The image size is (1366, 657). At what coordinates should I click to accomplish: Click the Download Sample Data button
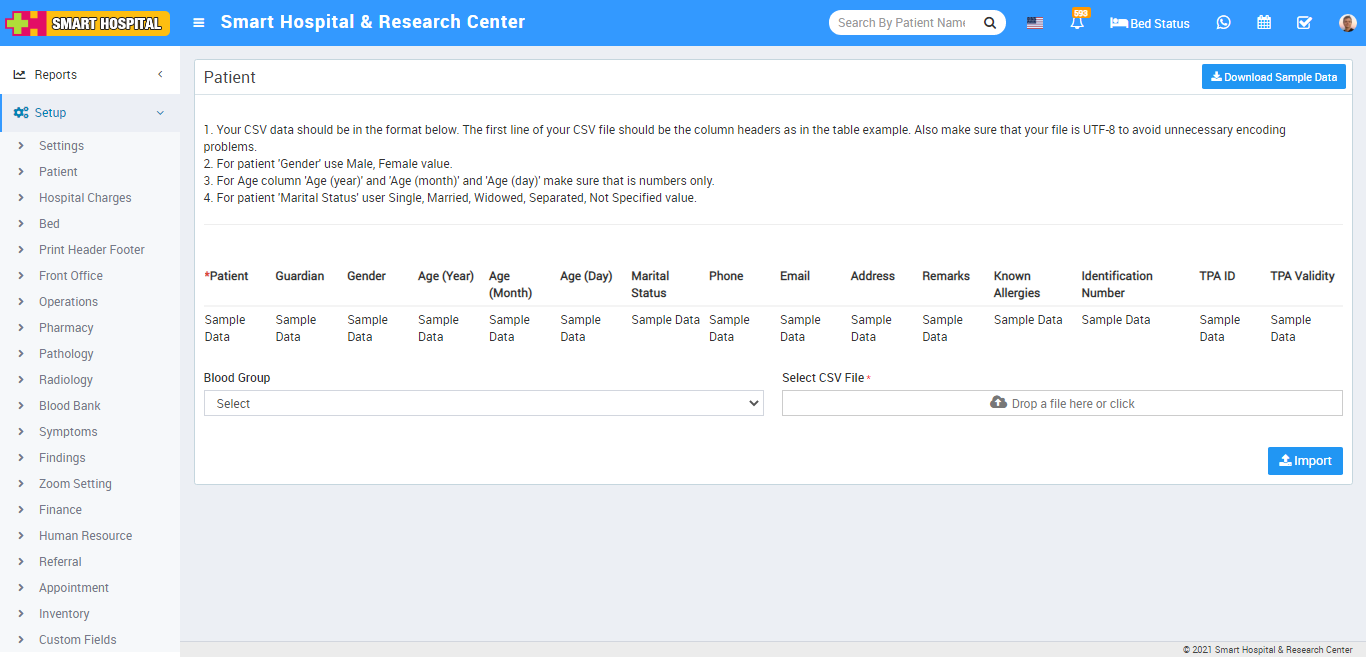tap(1273, 77)
